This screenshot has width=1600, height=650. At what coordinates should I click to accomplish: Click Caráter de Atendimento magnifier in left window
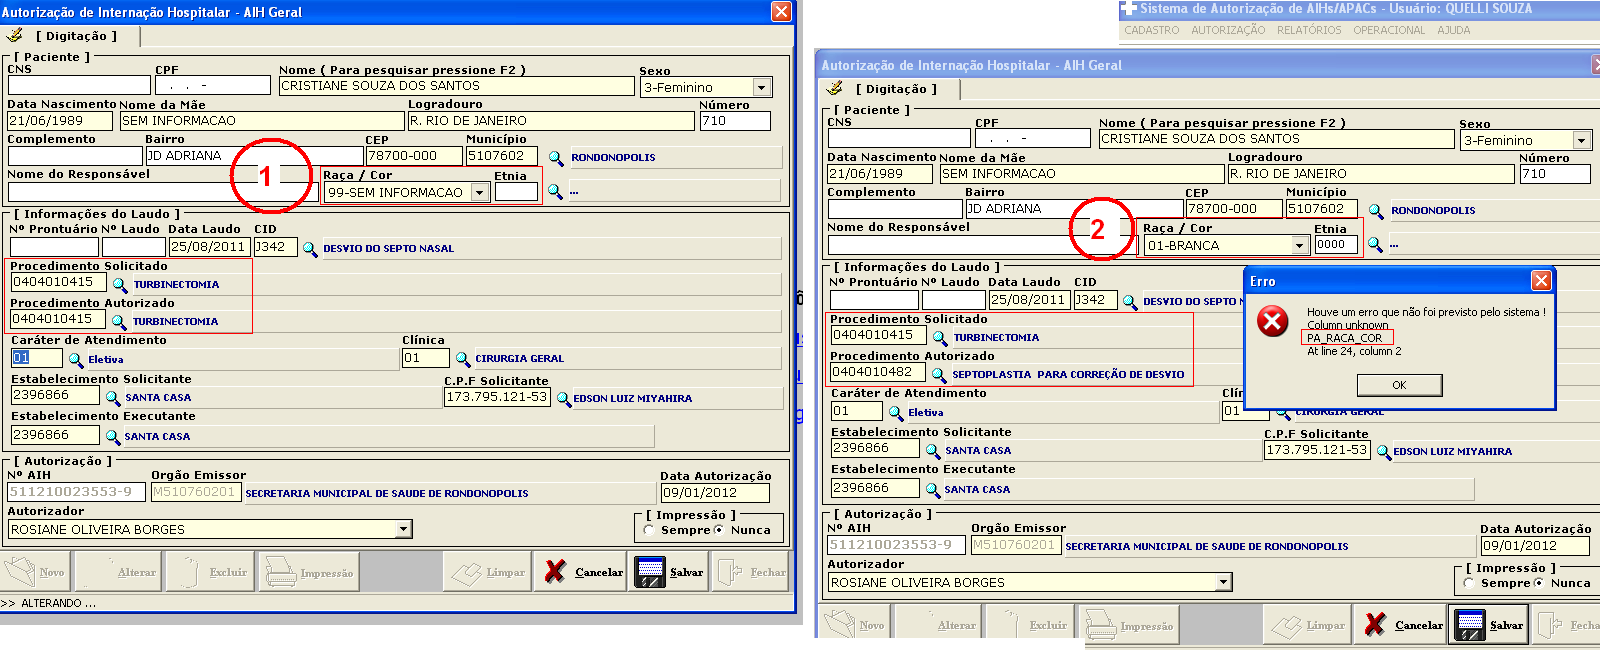[75, 359]
